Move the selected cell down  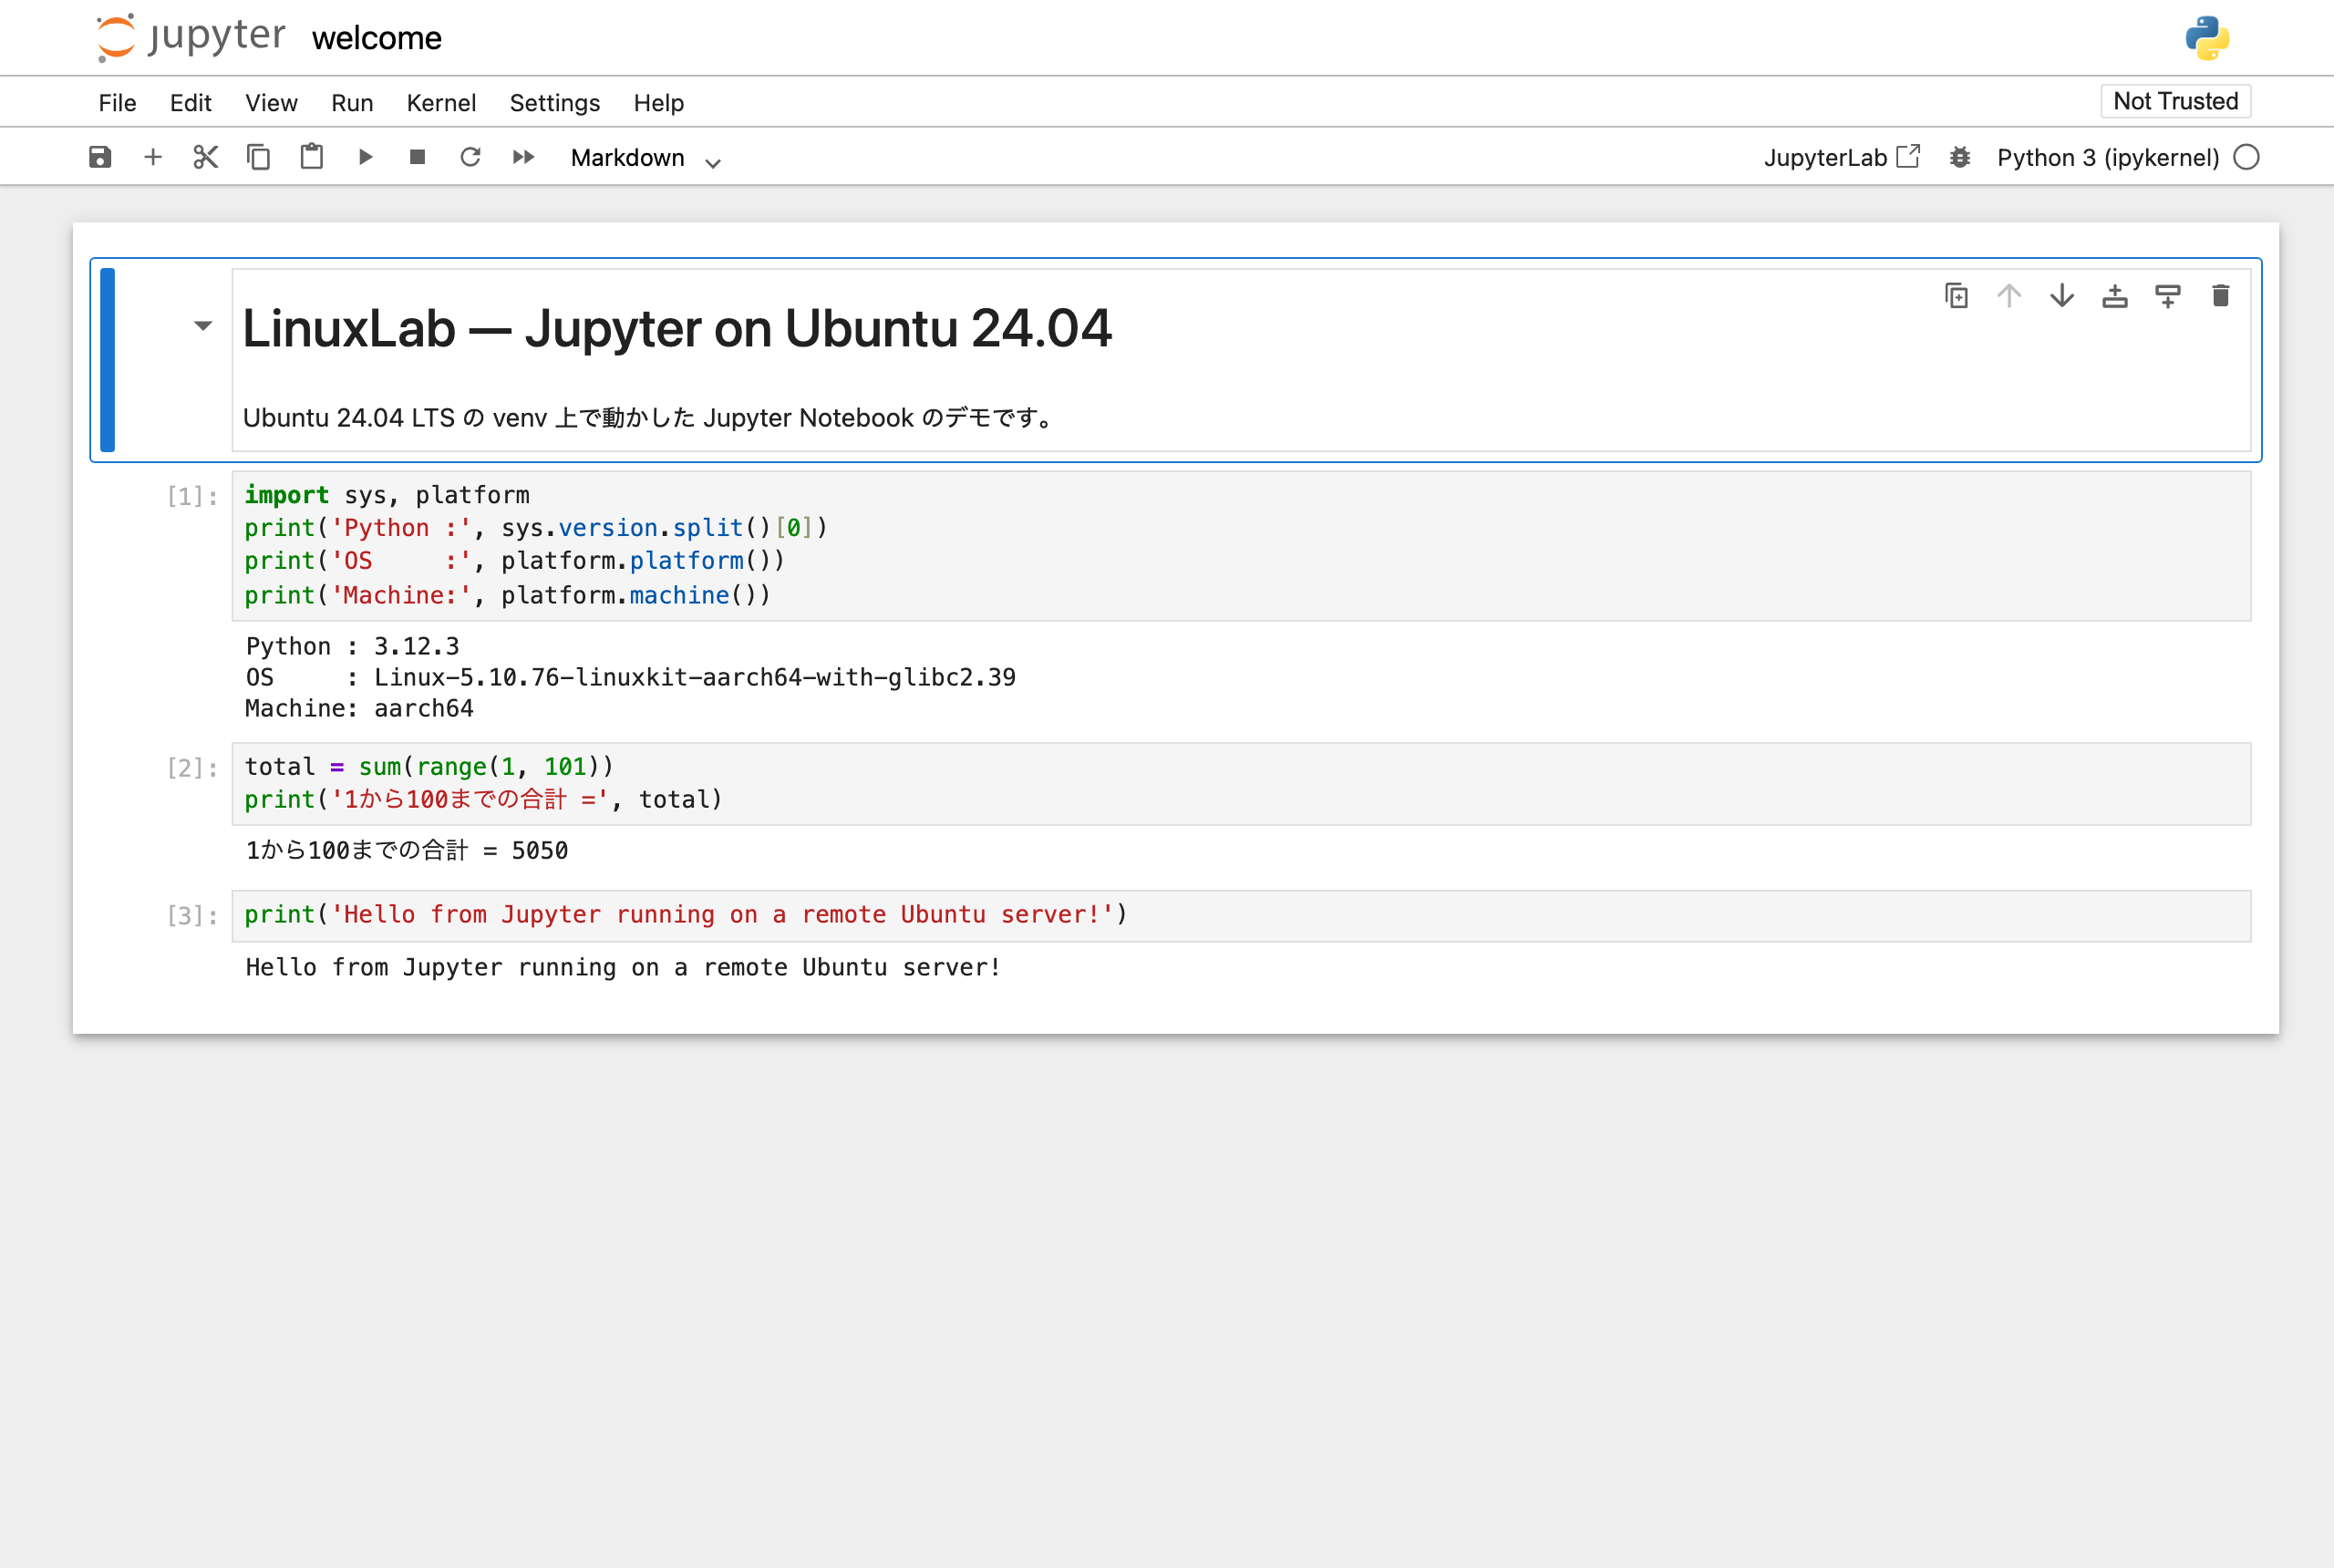(x=2062, y=296)
